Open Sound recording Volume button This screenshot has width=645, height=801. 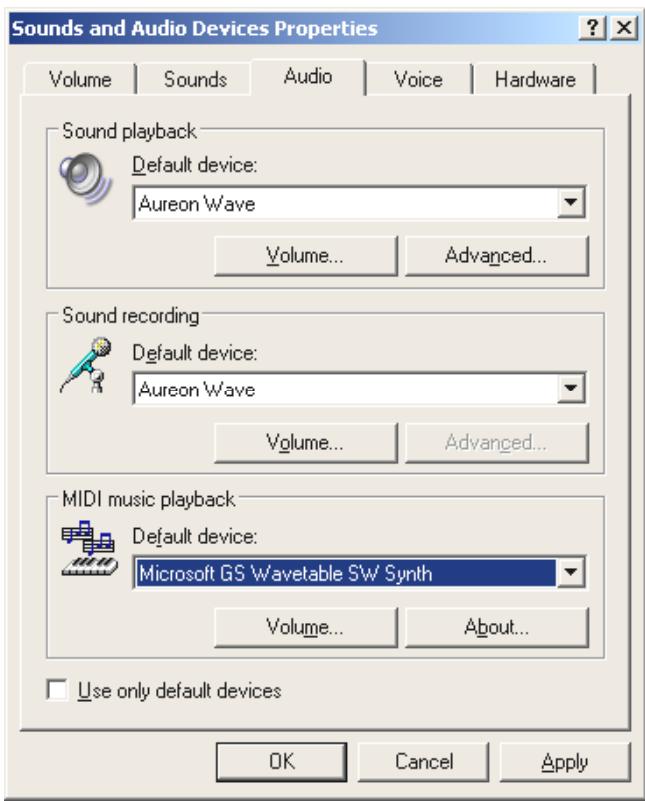point(305,442)
